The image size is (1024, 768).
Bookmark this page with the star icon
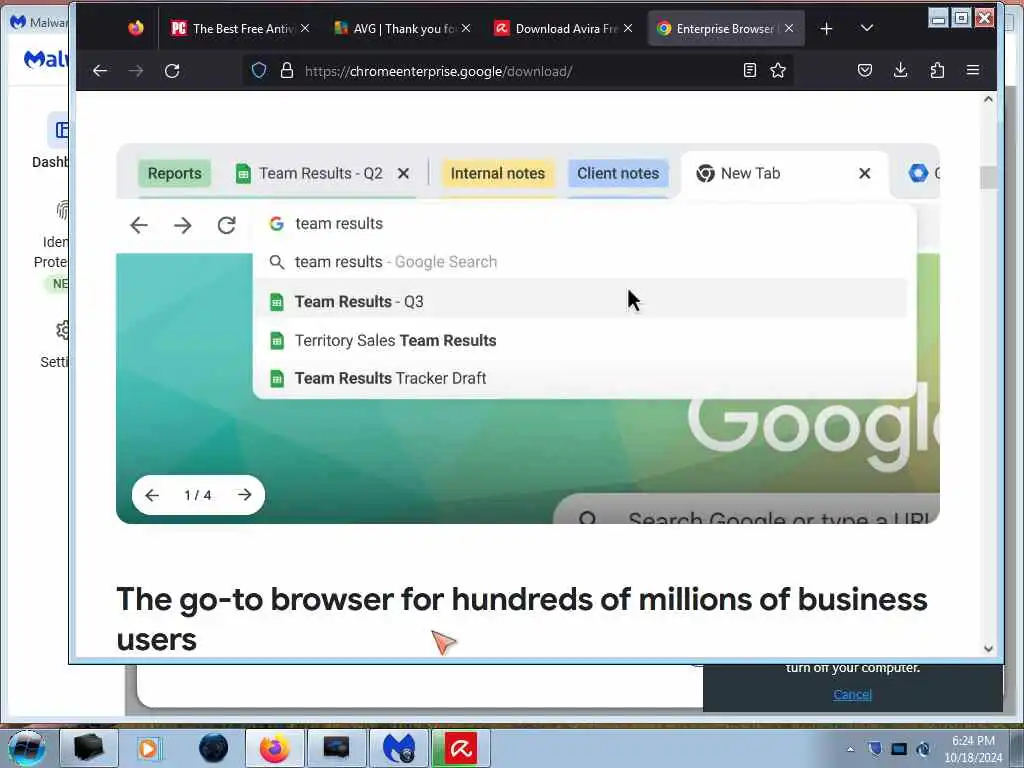click(778, 71)
